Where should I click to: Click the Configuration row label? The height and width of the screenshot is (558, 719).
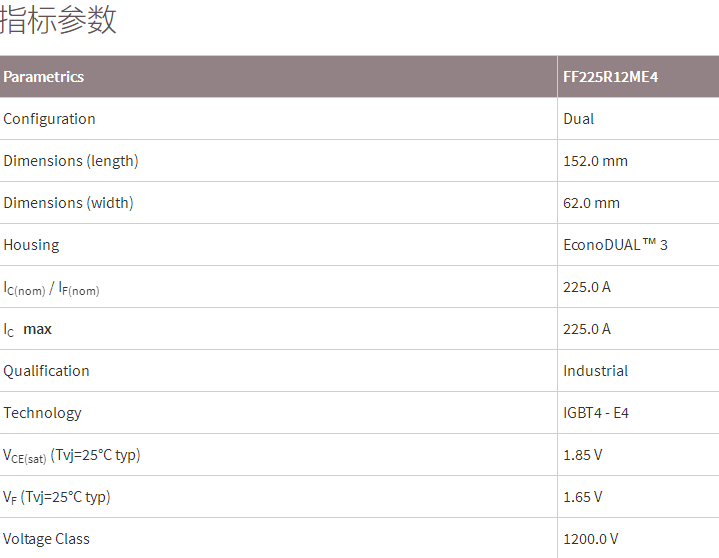pyautogui.click(x=50, y=119)
